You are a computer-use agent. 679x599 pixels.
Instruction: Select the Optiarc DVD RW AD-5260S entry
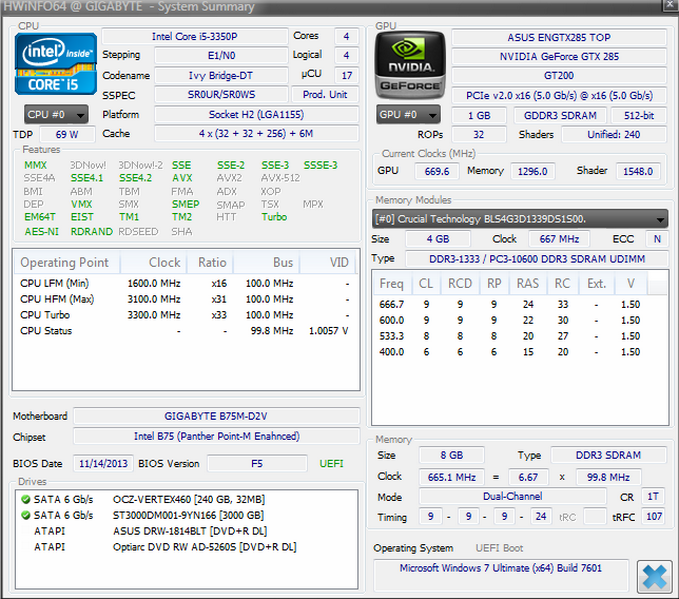[x=187, y=547]
